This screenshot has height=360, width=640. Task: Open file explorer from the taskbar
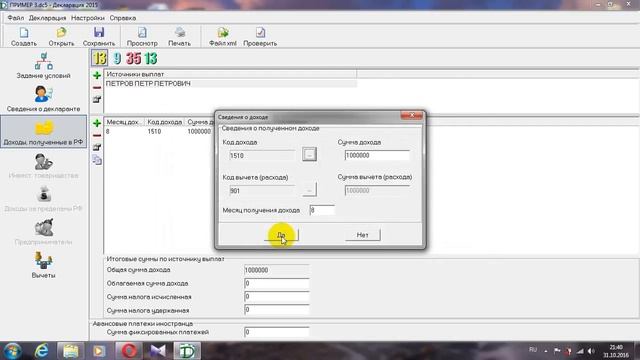(70, 351)
